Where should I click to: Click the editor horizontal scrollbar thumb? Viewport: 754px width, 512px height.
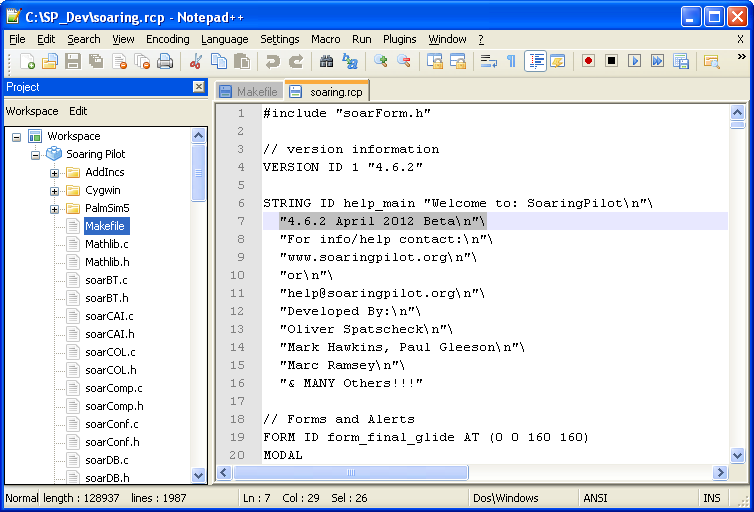[351, 473]
